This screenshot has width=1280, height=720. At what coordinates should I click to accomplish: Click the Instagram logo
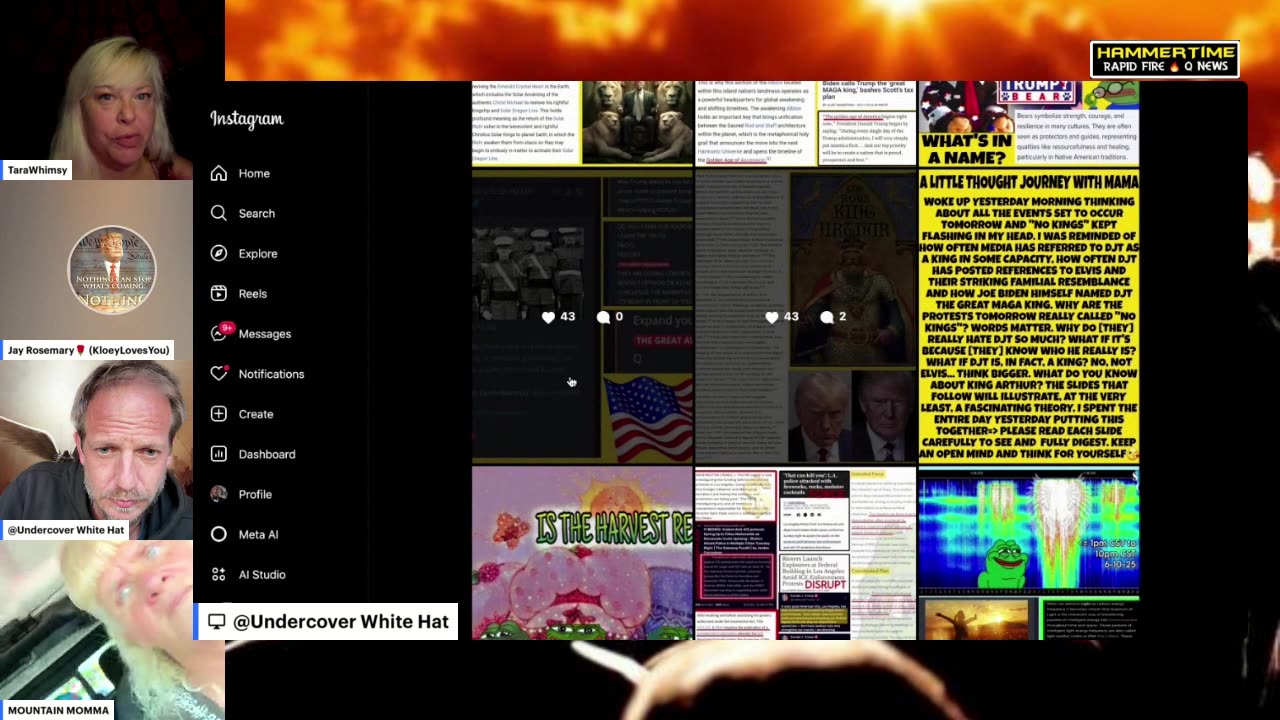[246, 119]
